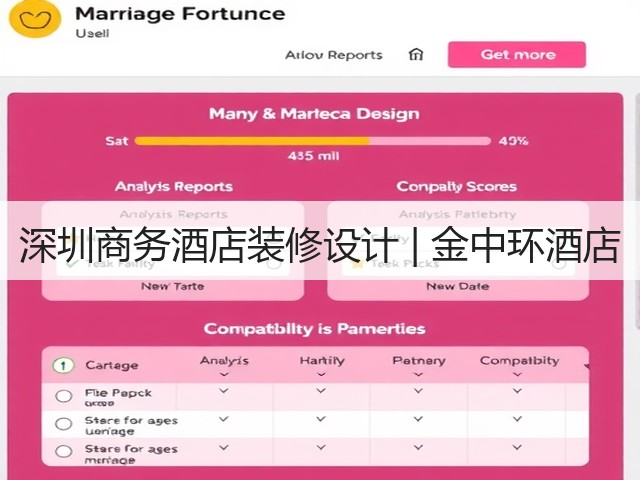Click the yellow Marriage Fortunce logo icon
The height and width of the screenshot is (480, 640).
(x=35, y=17)
